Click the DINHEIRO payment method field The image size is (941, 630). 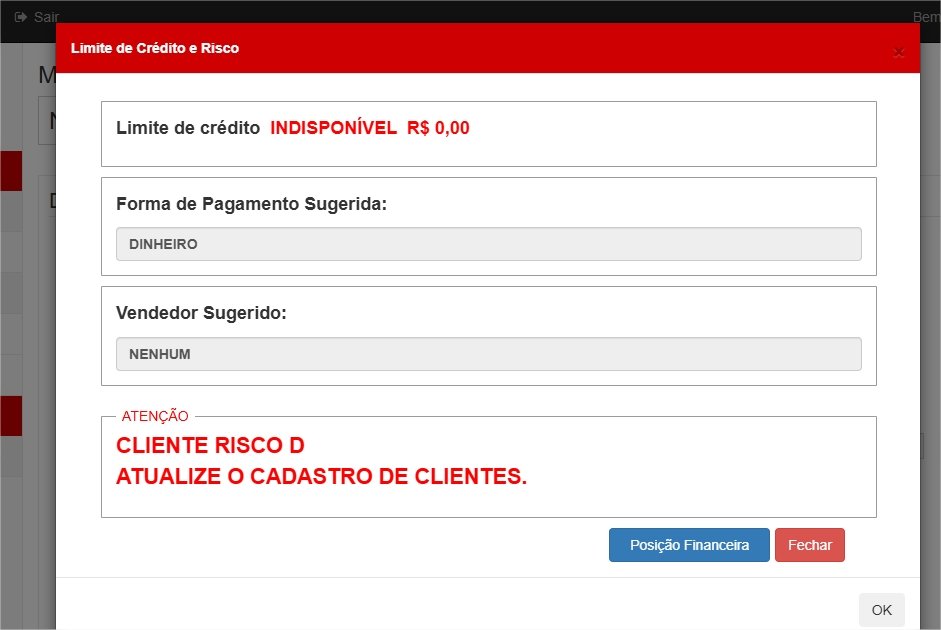pyautogui.click(x=489, y=244)
